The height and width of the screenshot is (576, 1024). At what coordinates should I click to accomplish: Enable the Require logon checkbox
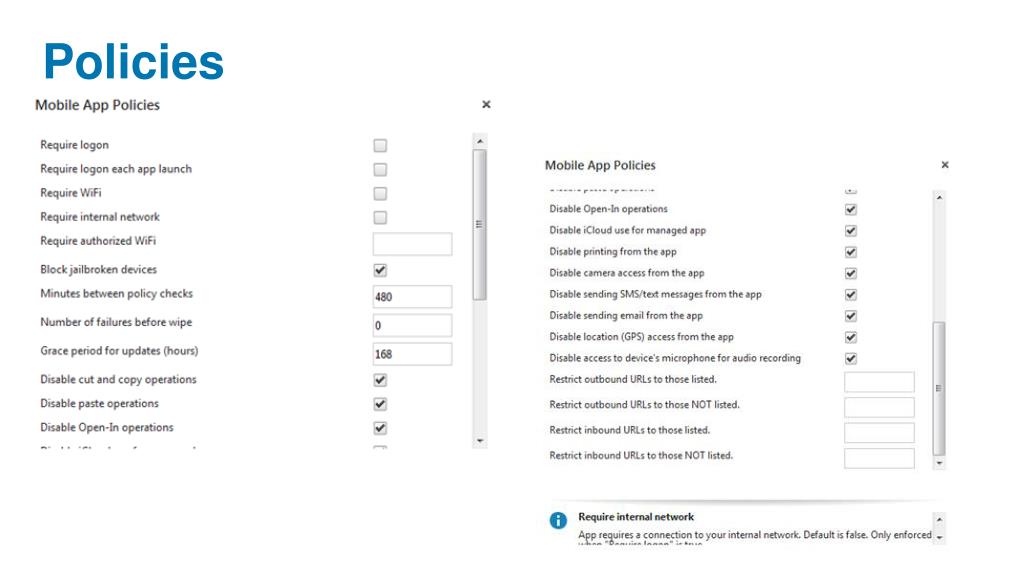(x=380, y=146)
